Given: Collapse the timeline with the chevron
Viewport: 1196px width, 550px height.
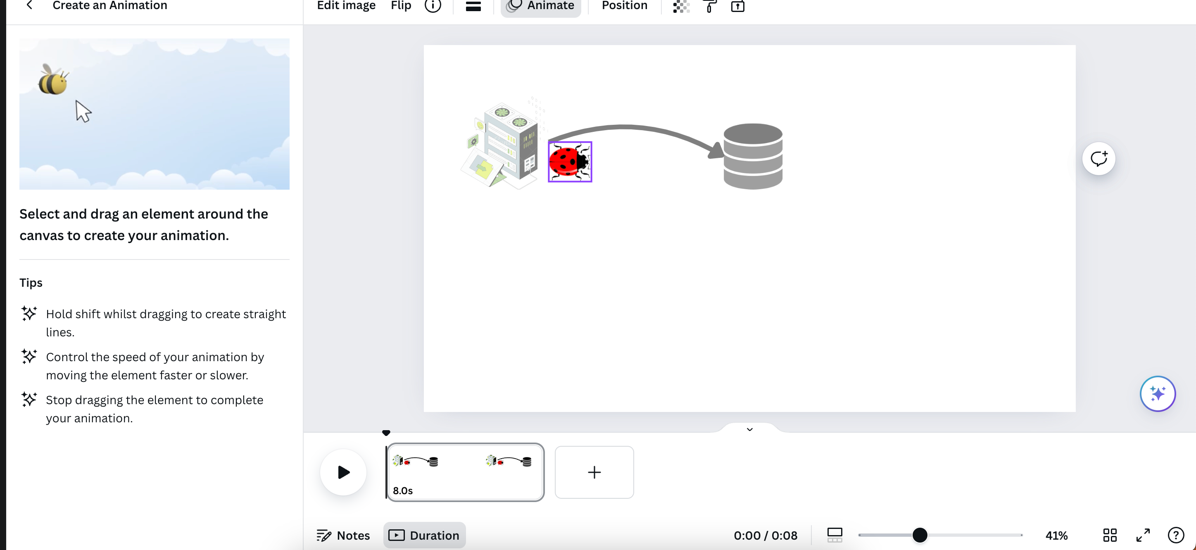Looking at the screenshot, I should tap(749, 429).
